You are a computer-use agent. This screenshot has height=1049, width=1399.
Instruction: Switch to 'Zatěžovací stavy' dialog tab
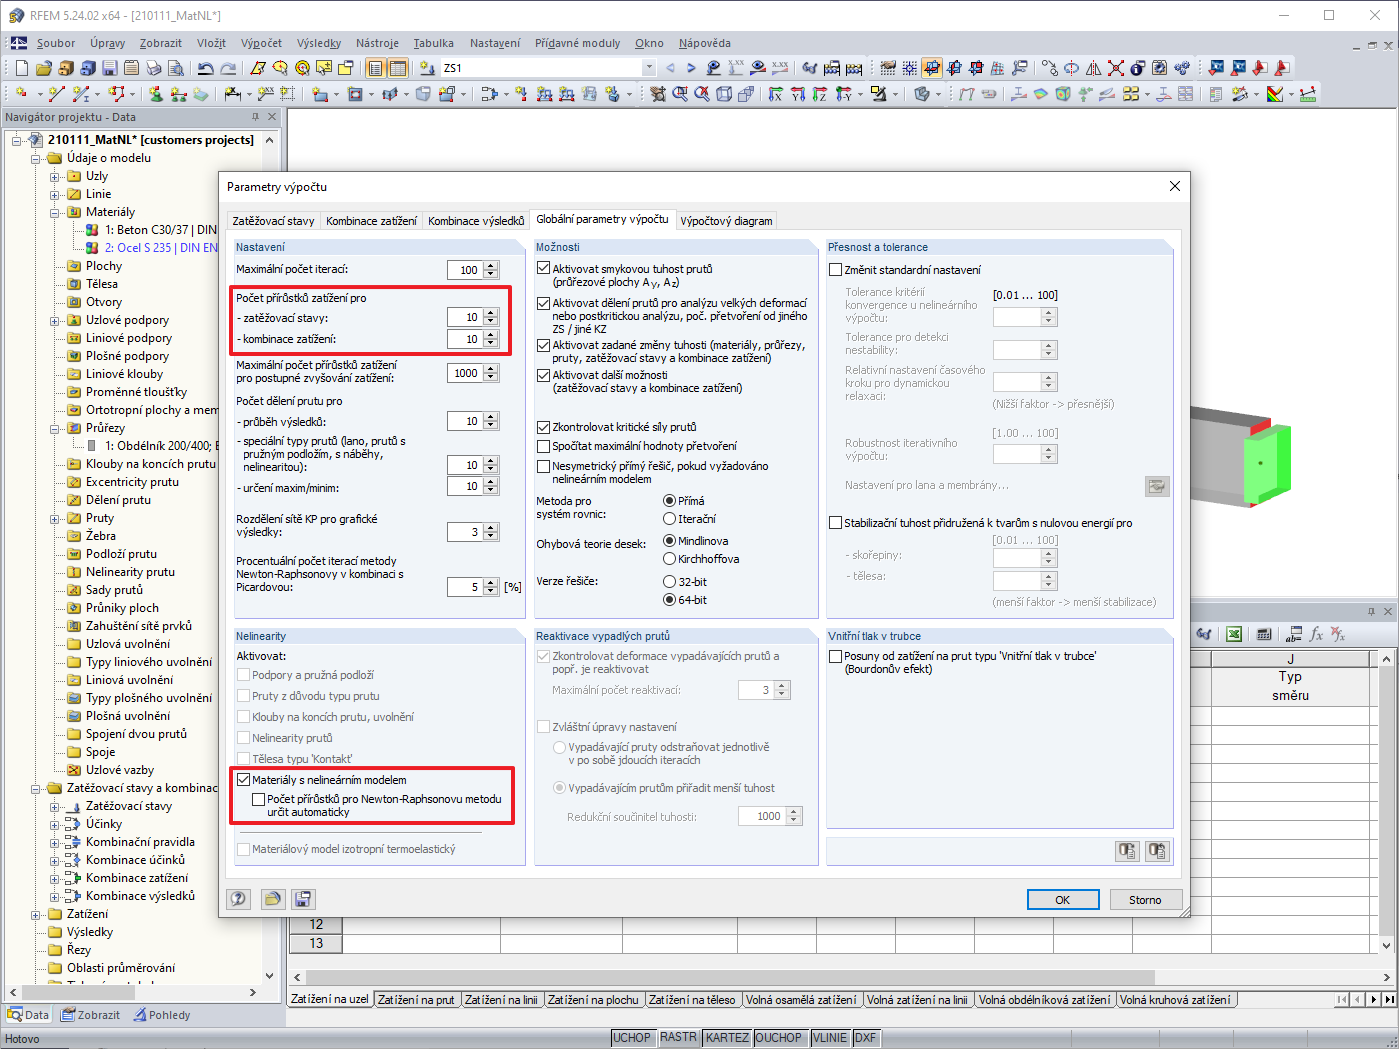tap(273, 221)
